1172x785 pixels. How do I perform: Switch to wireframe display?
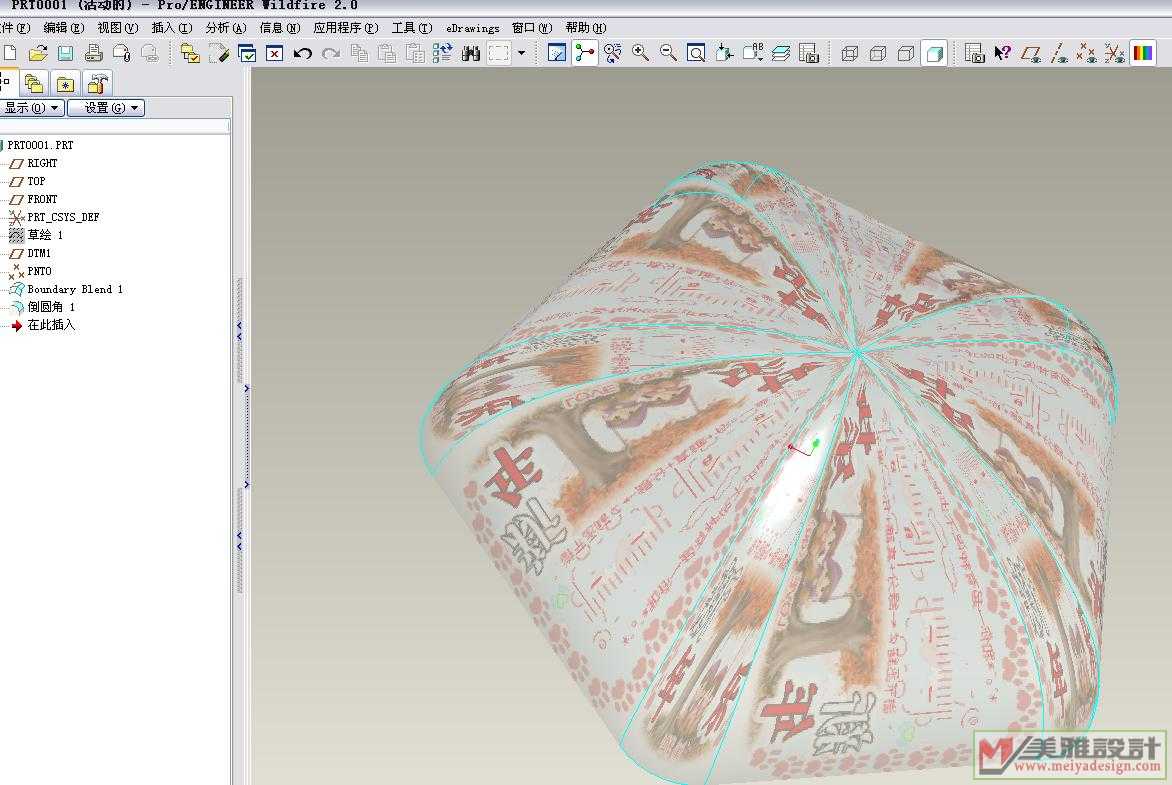[850, 53]
